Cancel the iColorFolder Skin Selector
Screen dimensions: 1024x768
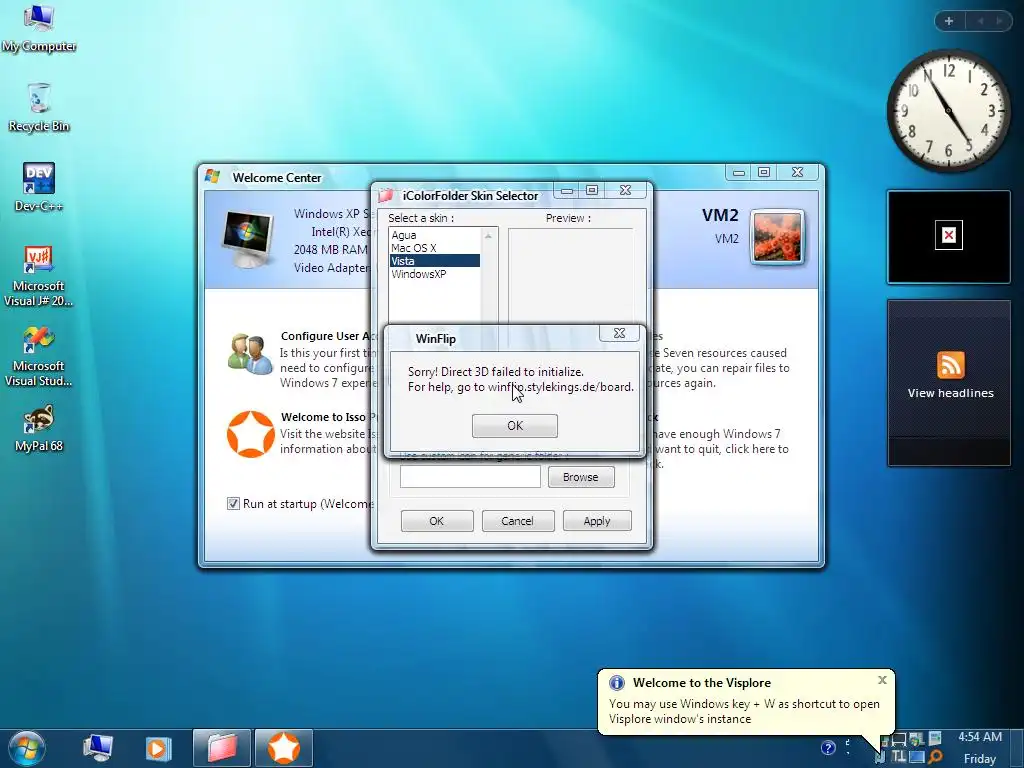[x=517, y=521]
